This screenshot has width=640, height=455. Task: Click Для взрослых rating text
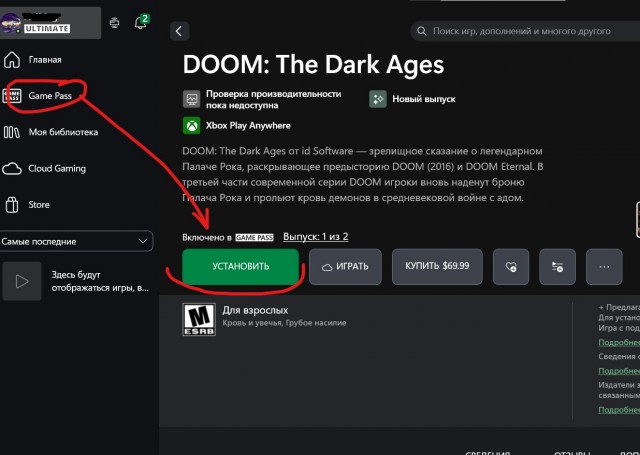255,310
